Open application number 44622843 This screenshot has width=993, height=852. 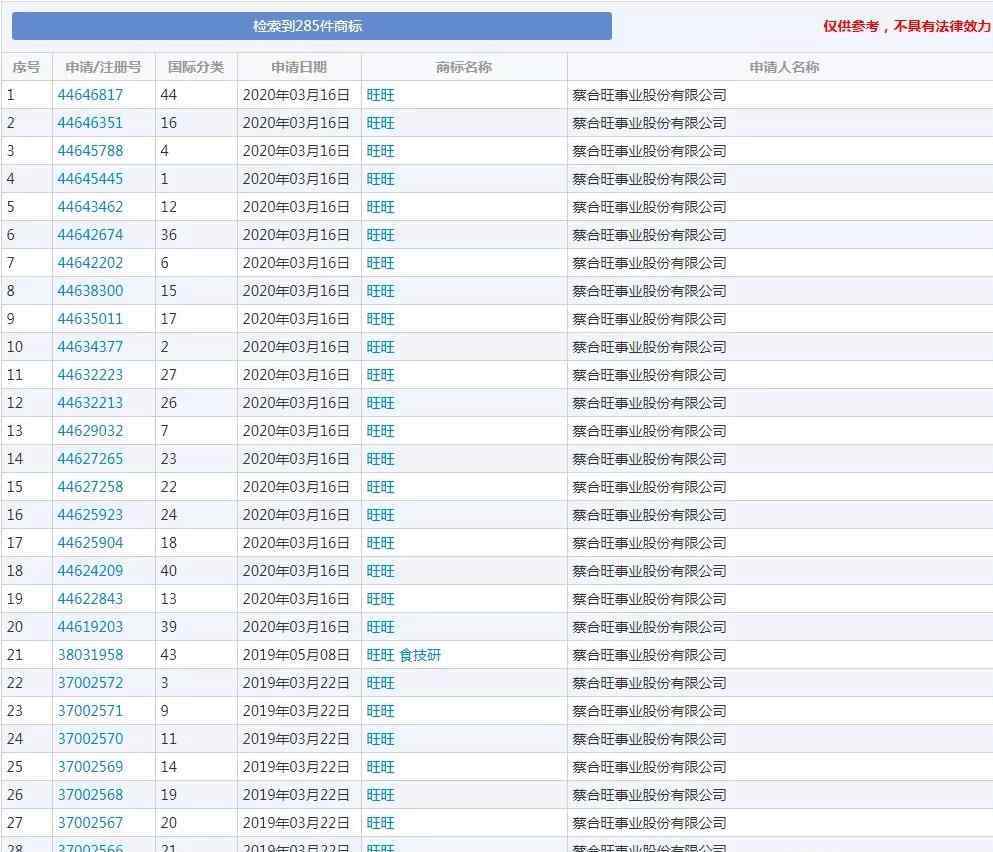pos(90,599)
